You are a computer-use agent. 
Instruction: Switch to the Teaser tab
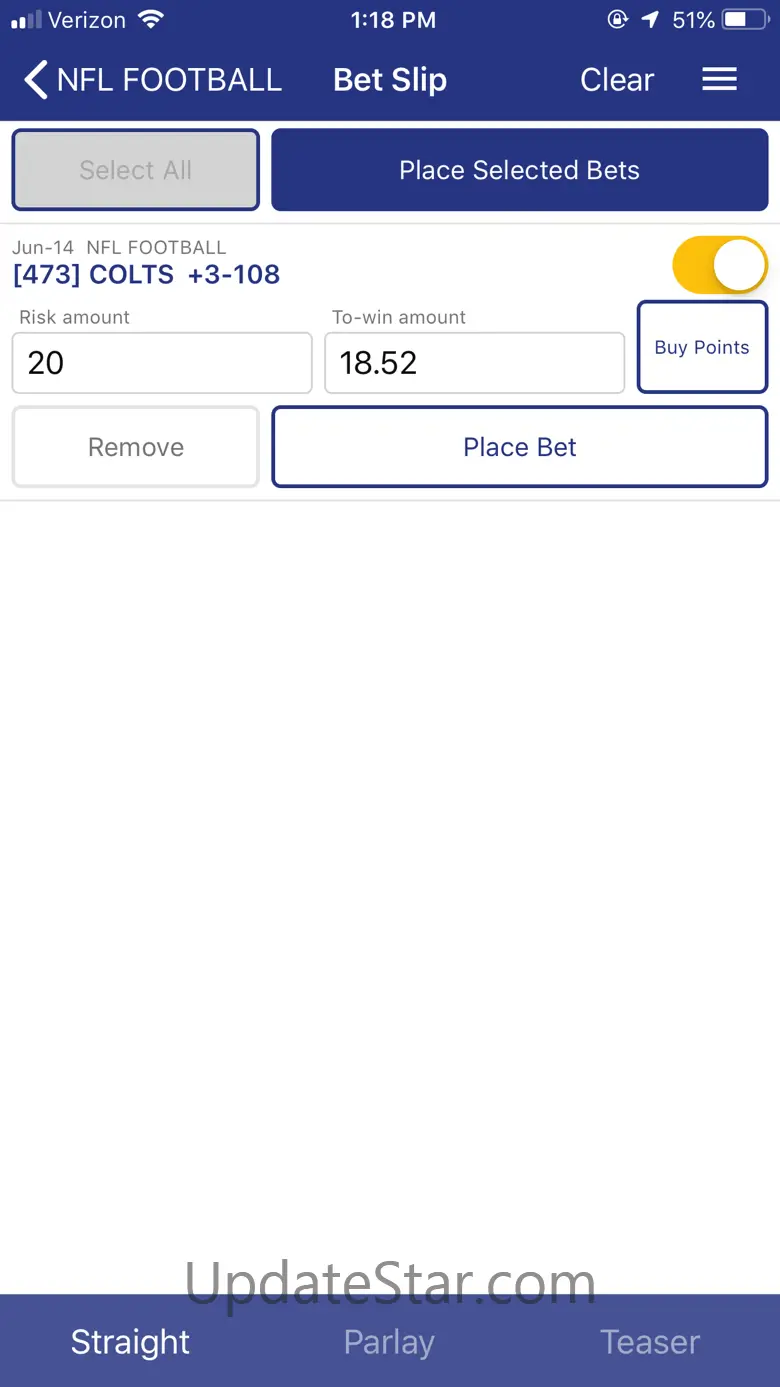point(650,1341)
